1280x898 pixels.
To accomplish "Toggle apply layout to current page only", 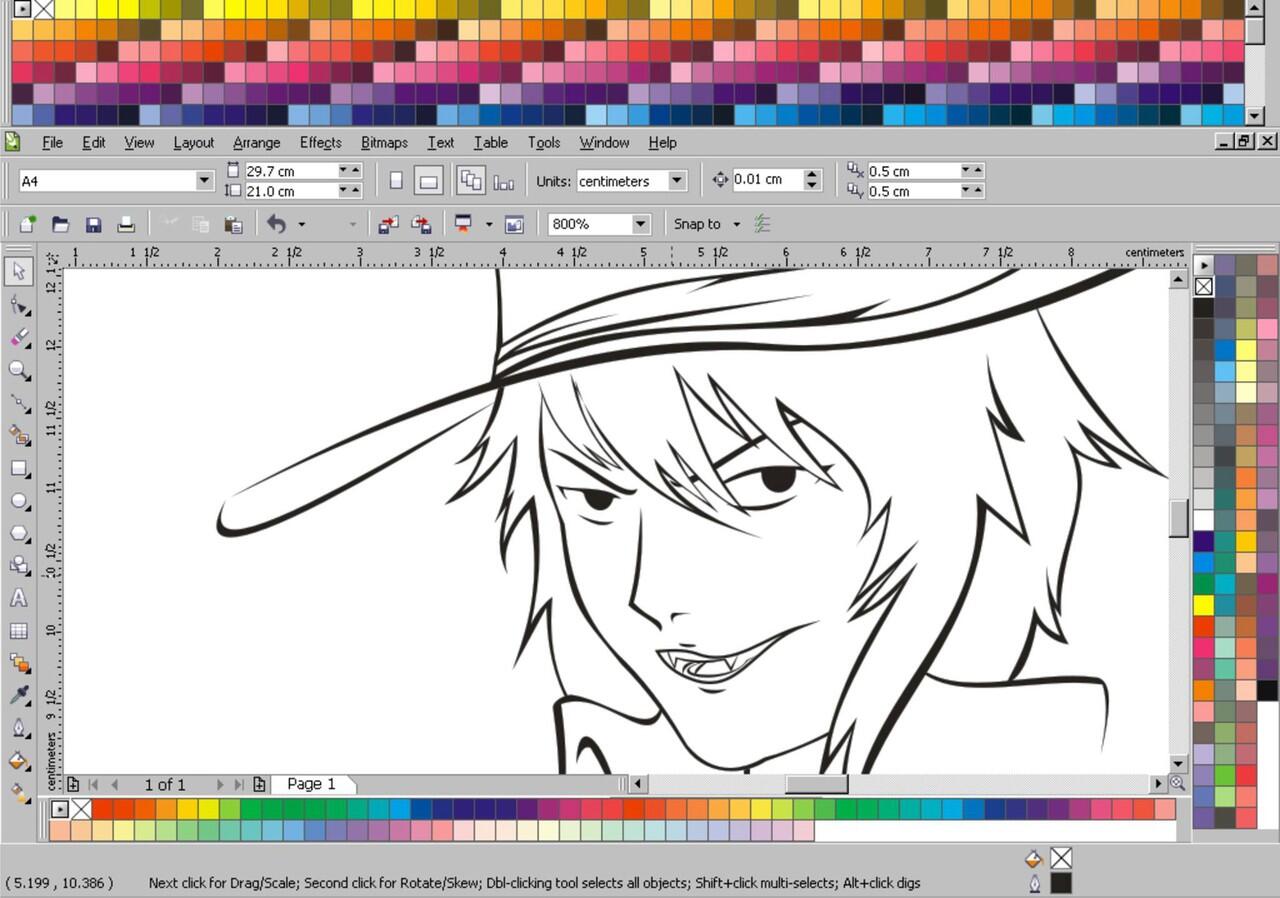I will (x=504, y=181).
